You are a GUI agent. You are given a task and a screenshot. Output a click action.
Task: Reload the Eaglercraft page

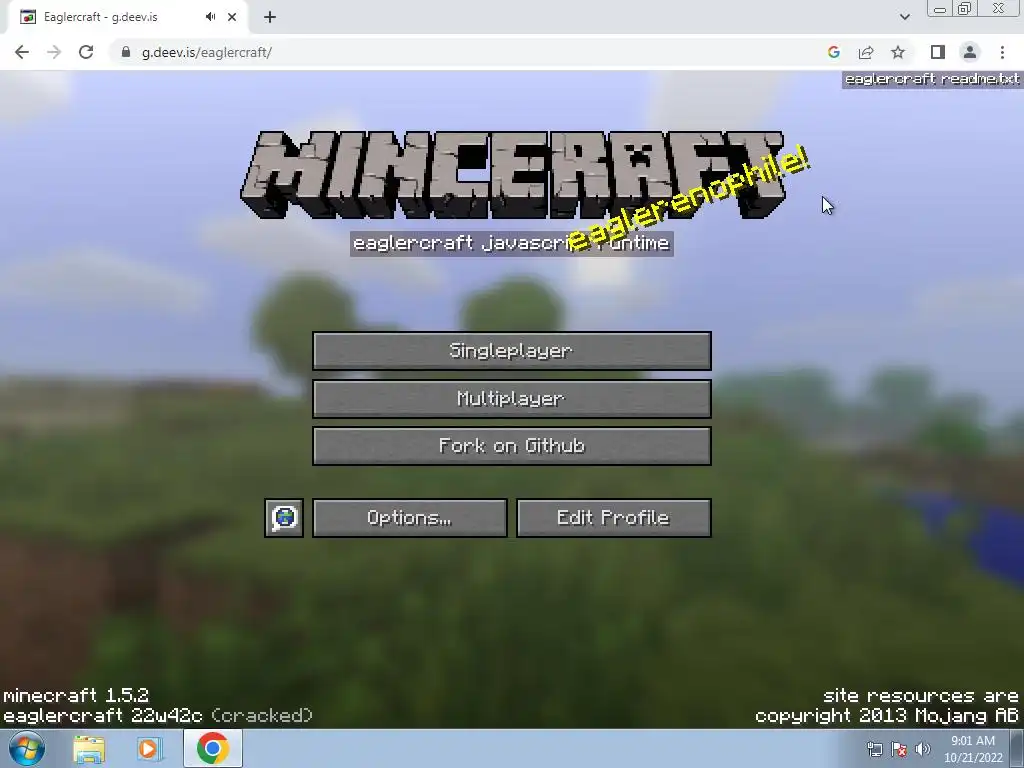coord(86,52)
